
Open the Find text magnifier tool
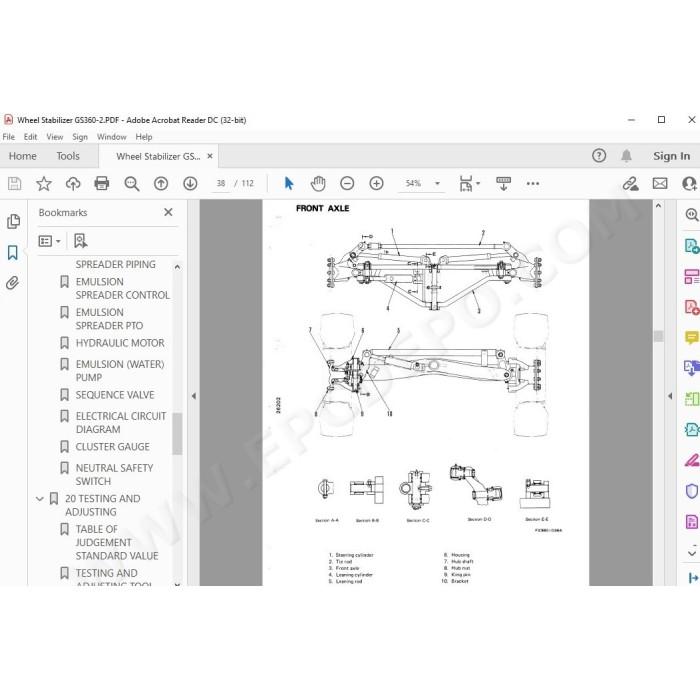point(132,183)
